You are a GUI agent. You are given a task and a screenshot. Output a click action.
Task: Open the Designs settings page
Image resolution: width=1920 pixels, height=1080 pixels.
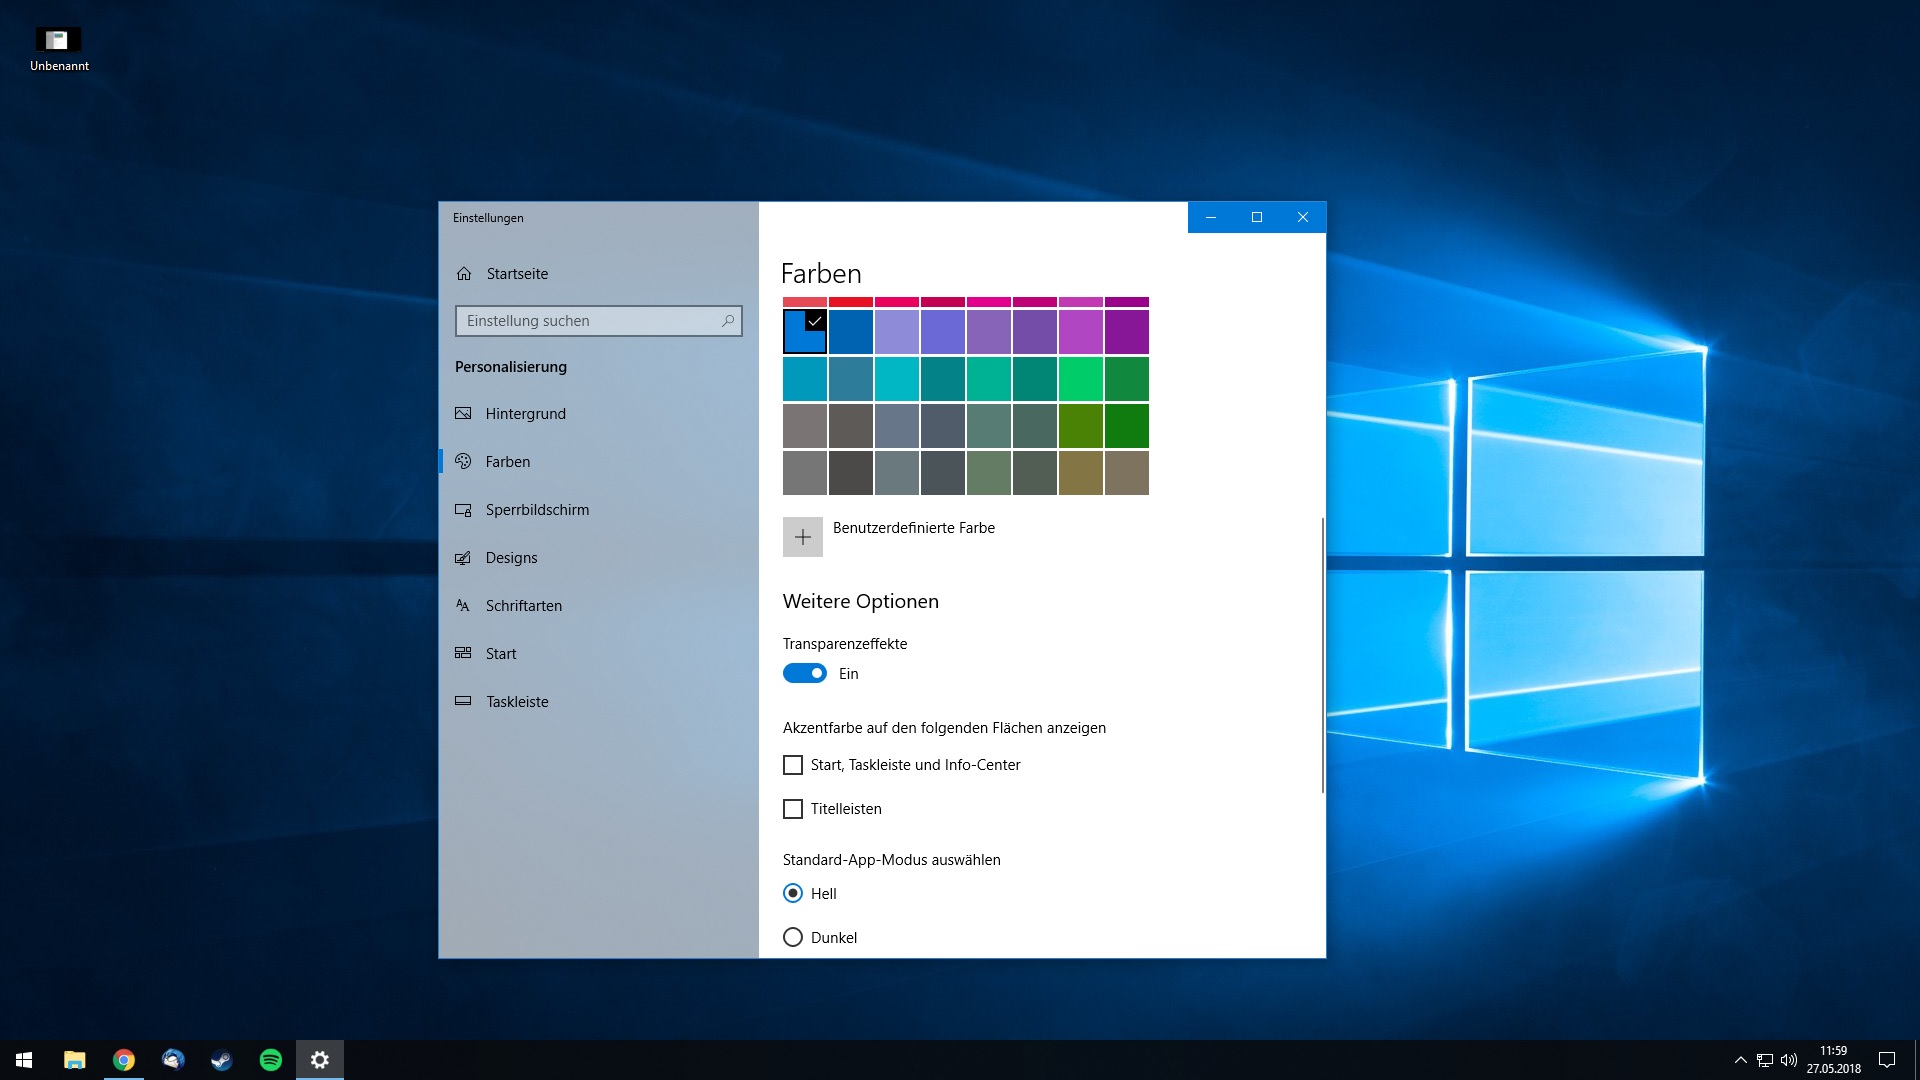511,558
